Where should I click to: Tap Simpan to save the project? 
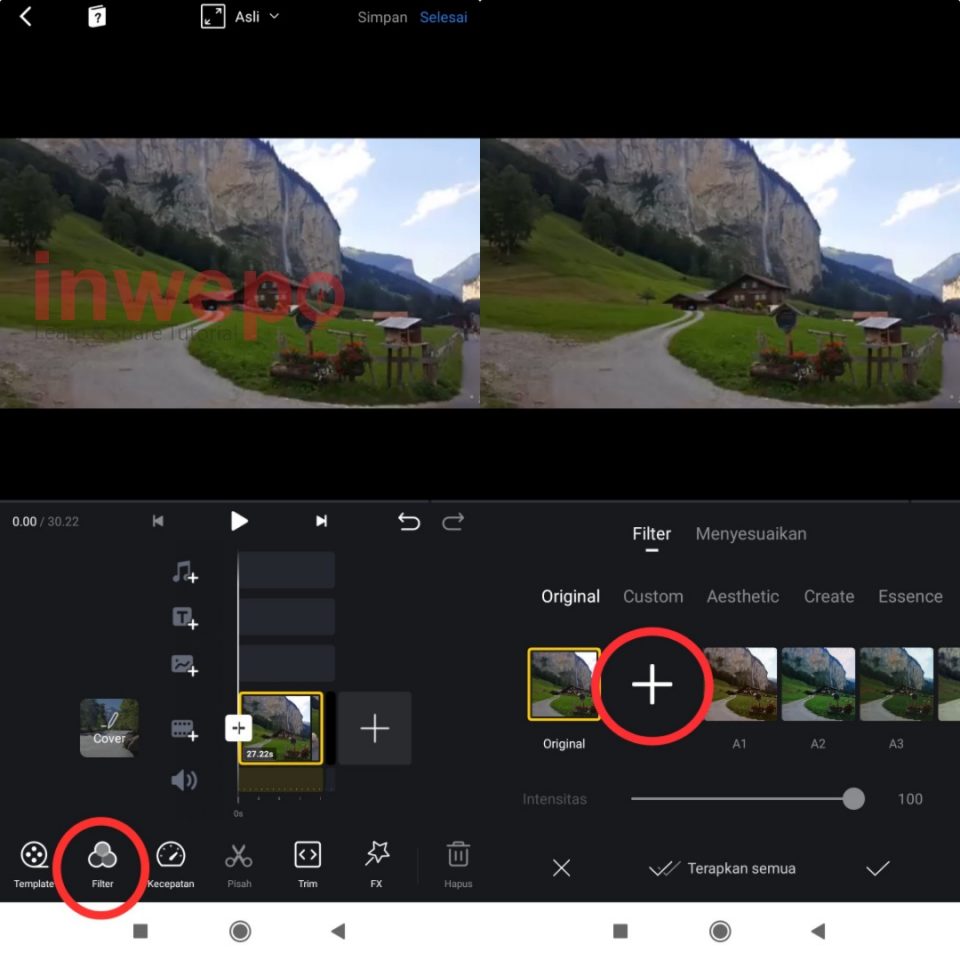[x=382, y=16]
